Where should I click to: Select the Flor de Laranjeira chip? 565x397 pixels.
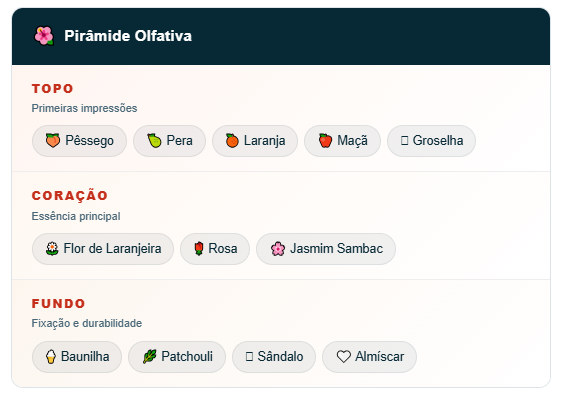tap(103, 249)
